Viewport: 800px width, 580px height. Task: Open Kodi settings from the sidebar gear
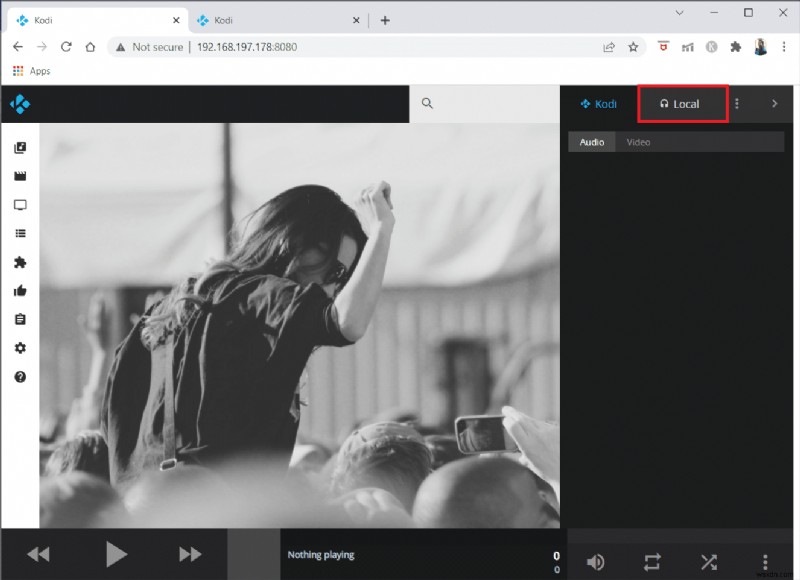(18, 349)
